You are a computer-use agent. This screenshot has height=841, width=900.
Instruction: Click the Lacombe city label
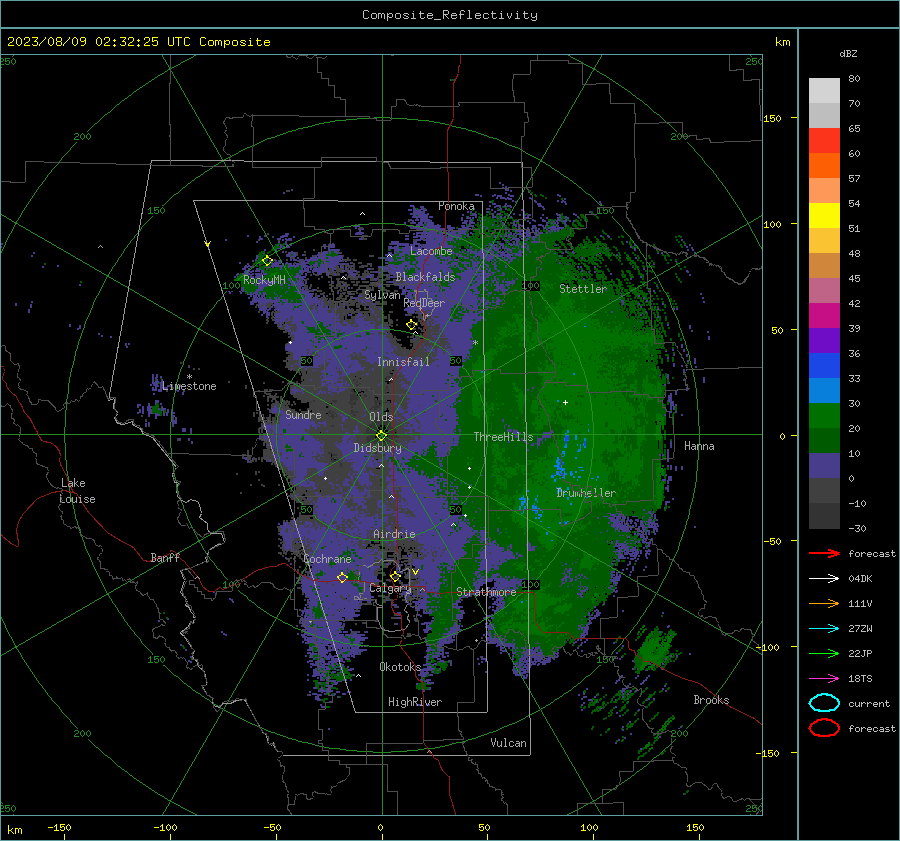[431, 251]
